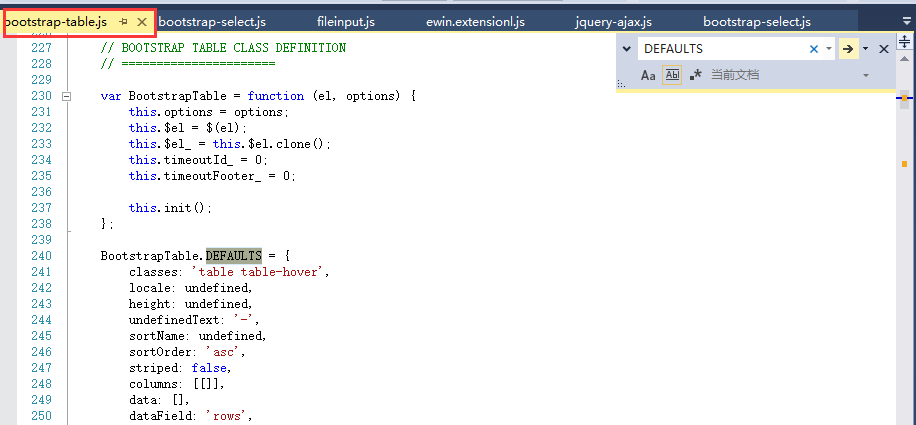Click the DEFAULTS search input field
The image size is (916, 425).
click(724, 49)
